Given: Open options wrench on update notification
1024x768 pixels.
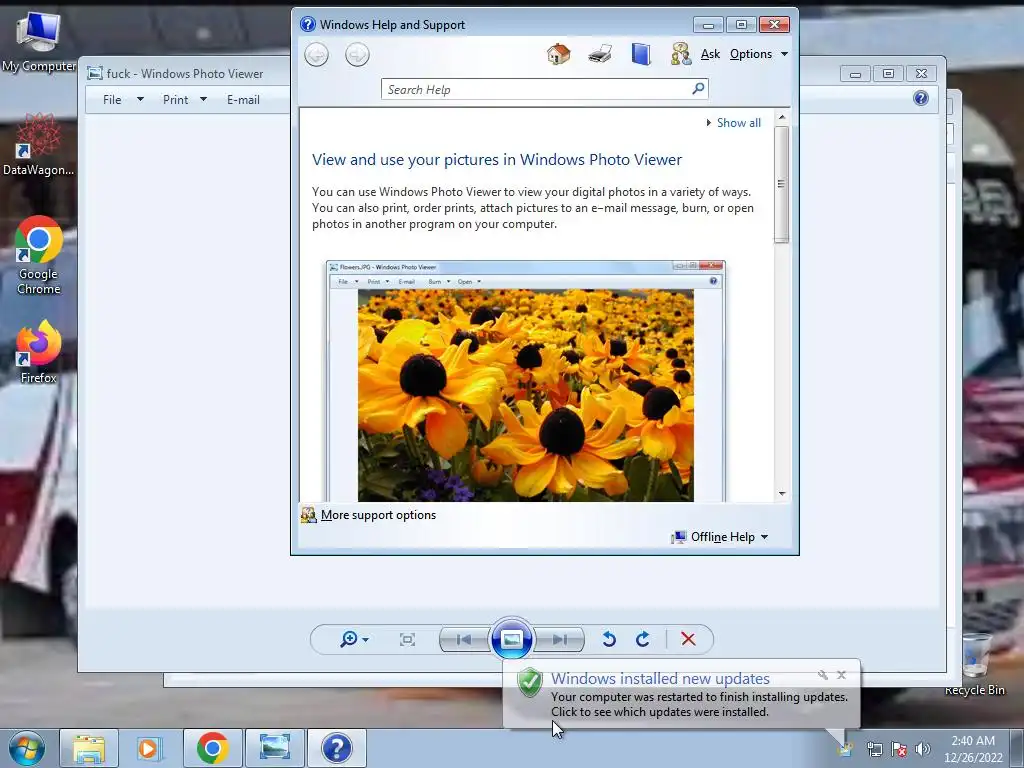Looking at the screenshot, I should point(823,675).
